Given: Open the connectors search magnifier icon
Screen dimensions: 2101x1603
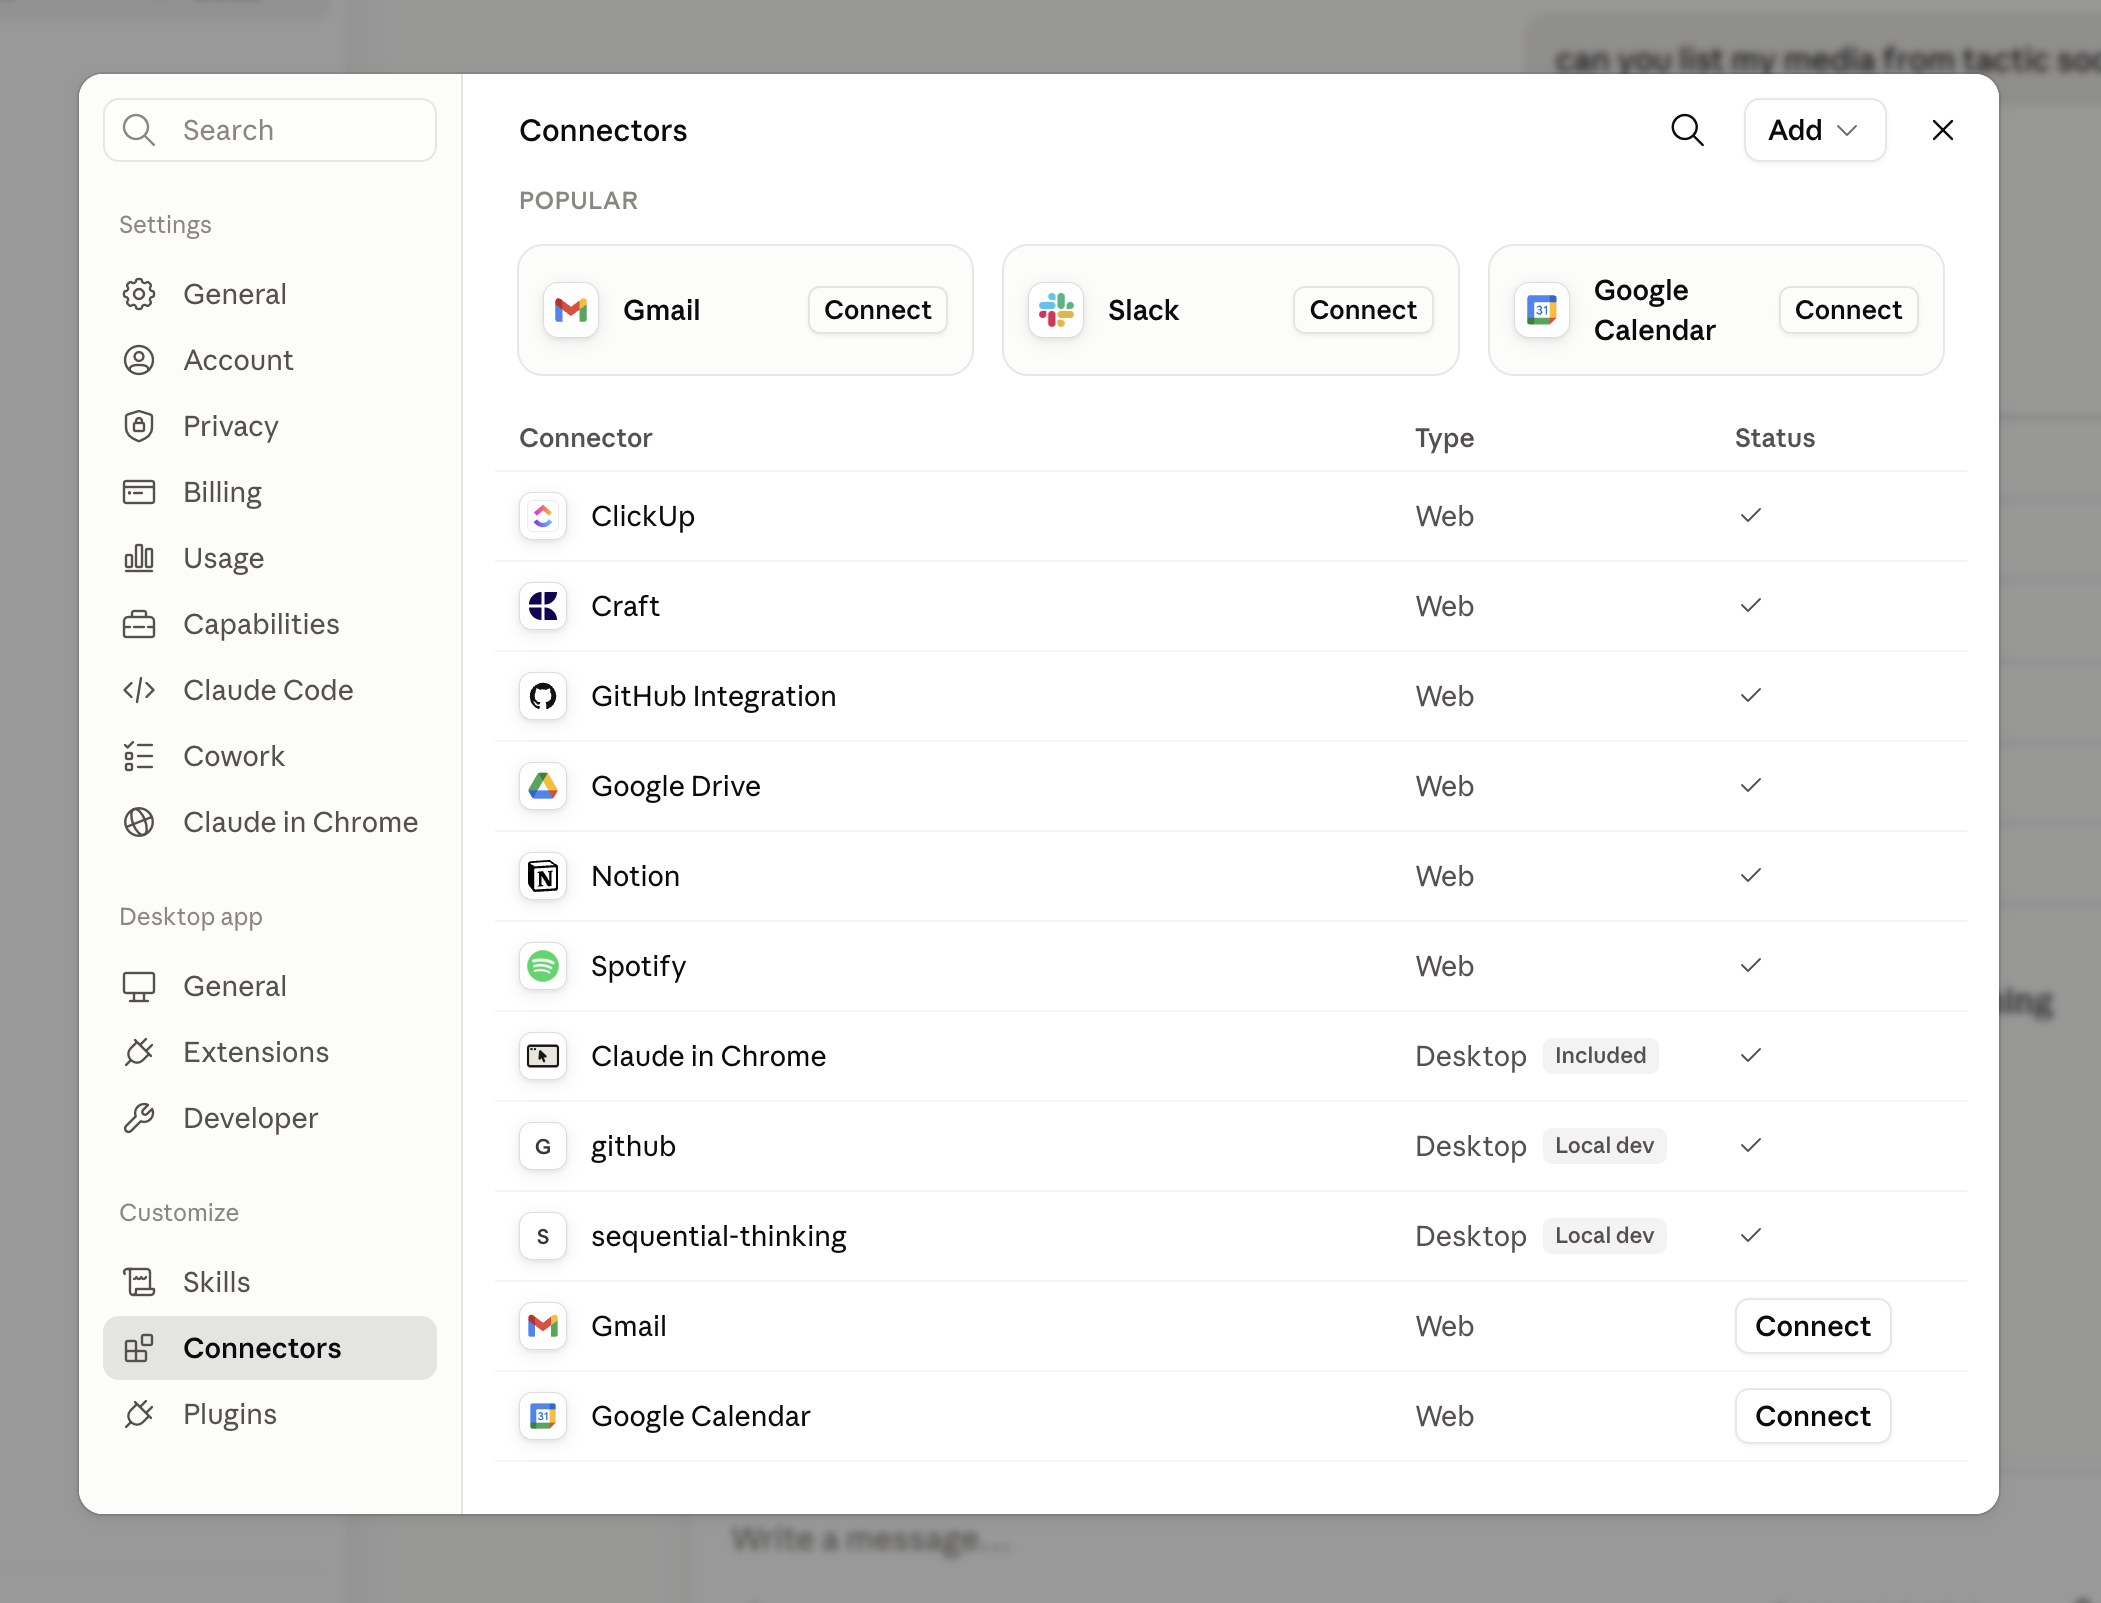Looking at the screenshot, I should click(x=1687, y=130).
